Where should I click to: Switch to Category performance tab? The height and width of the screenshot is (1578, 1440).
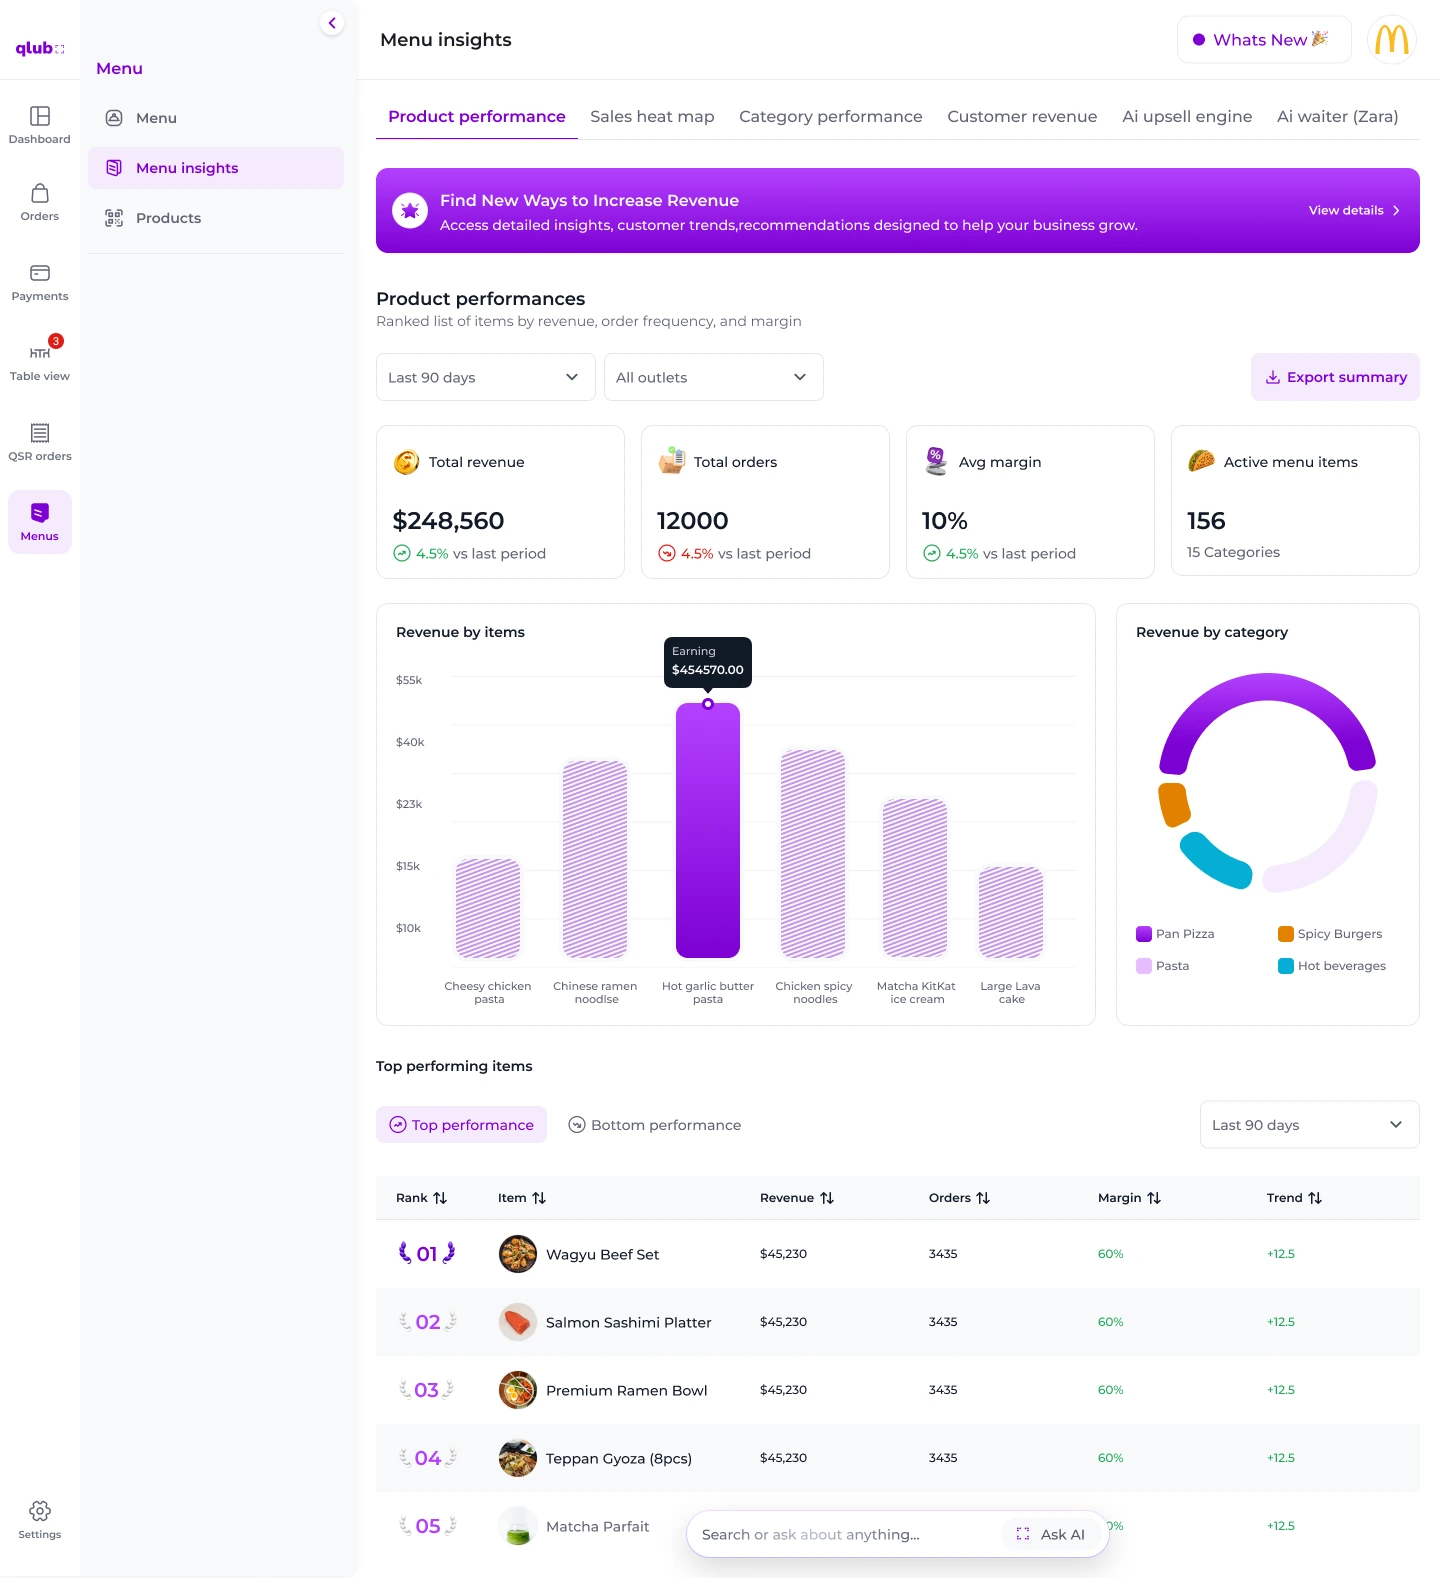[x=831, y=116]
